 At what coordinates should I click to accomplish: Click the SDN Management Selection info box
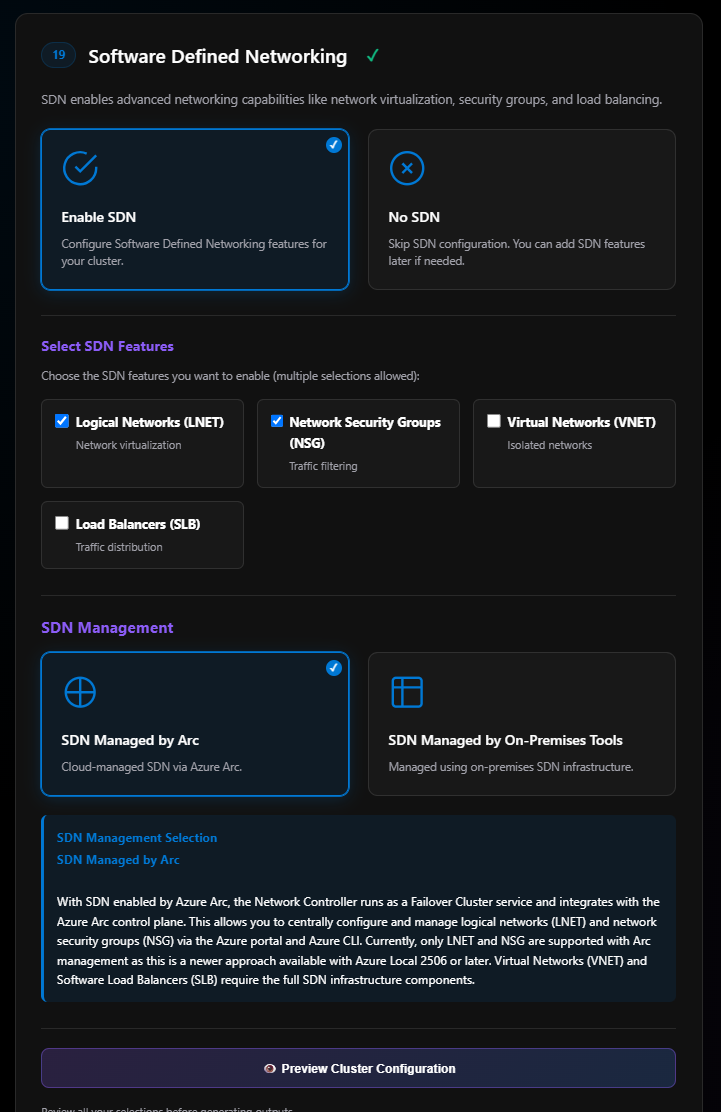click(359, 908)
